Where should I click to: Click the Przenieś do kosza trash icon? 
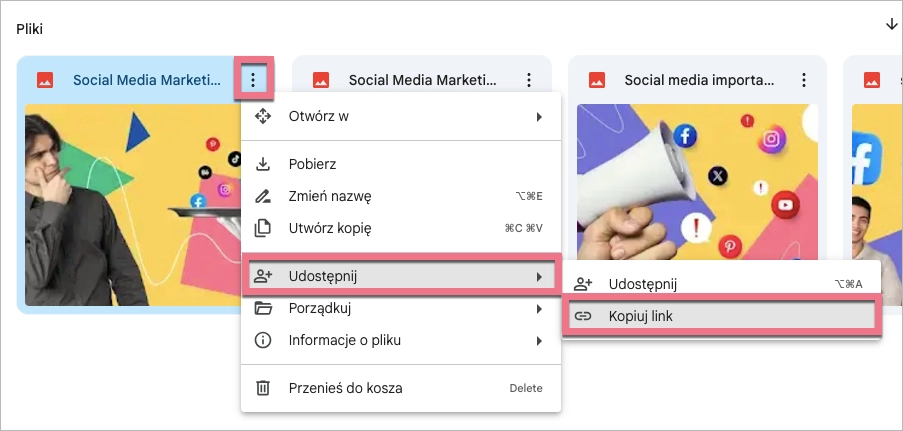click(263, 388)
